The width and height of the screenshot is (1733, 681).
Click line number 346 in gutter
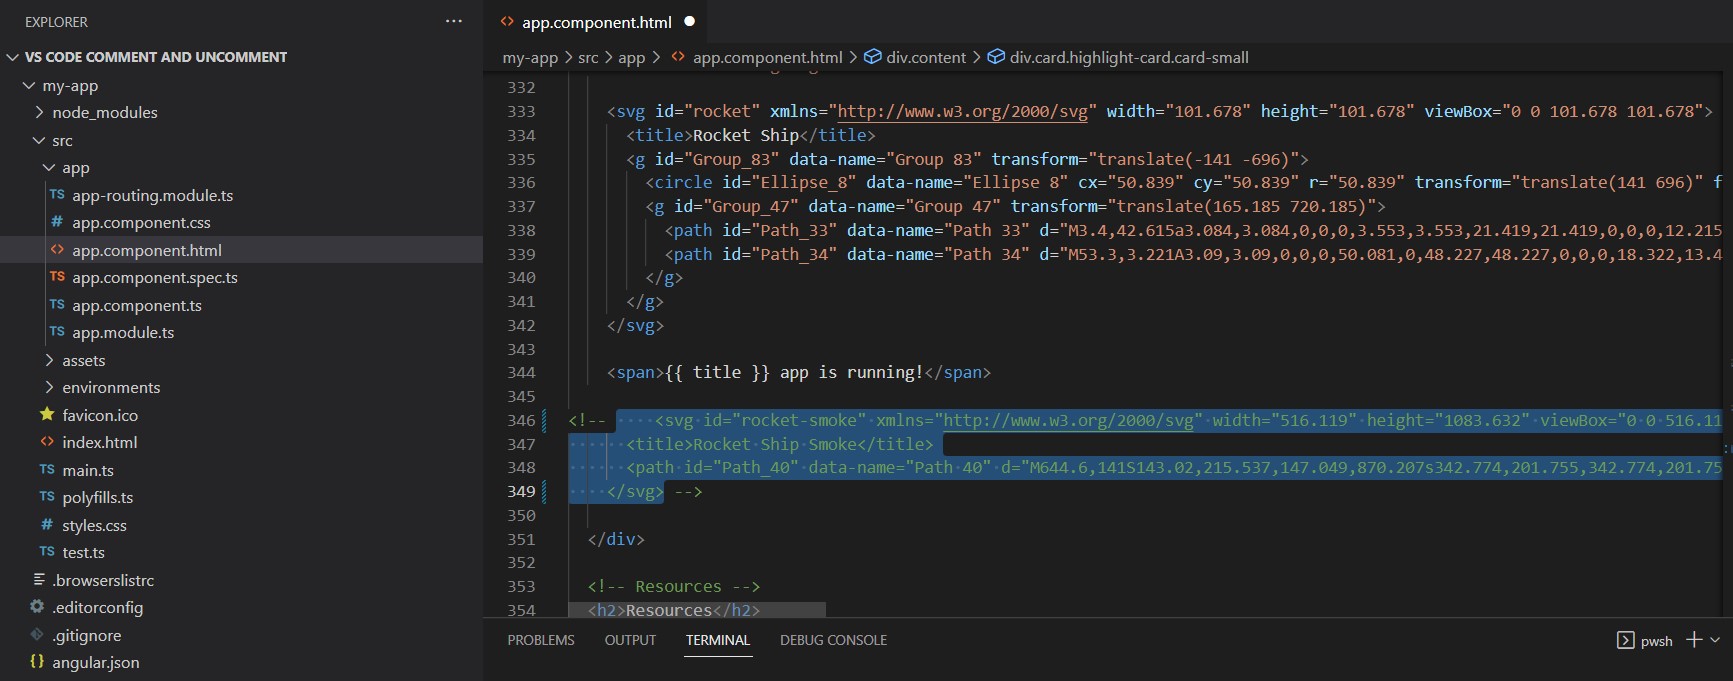click(x=521, y=420)
